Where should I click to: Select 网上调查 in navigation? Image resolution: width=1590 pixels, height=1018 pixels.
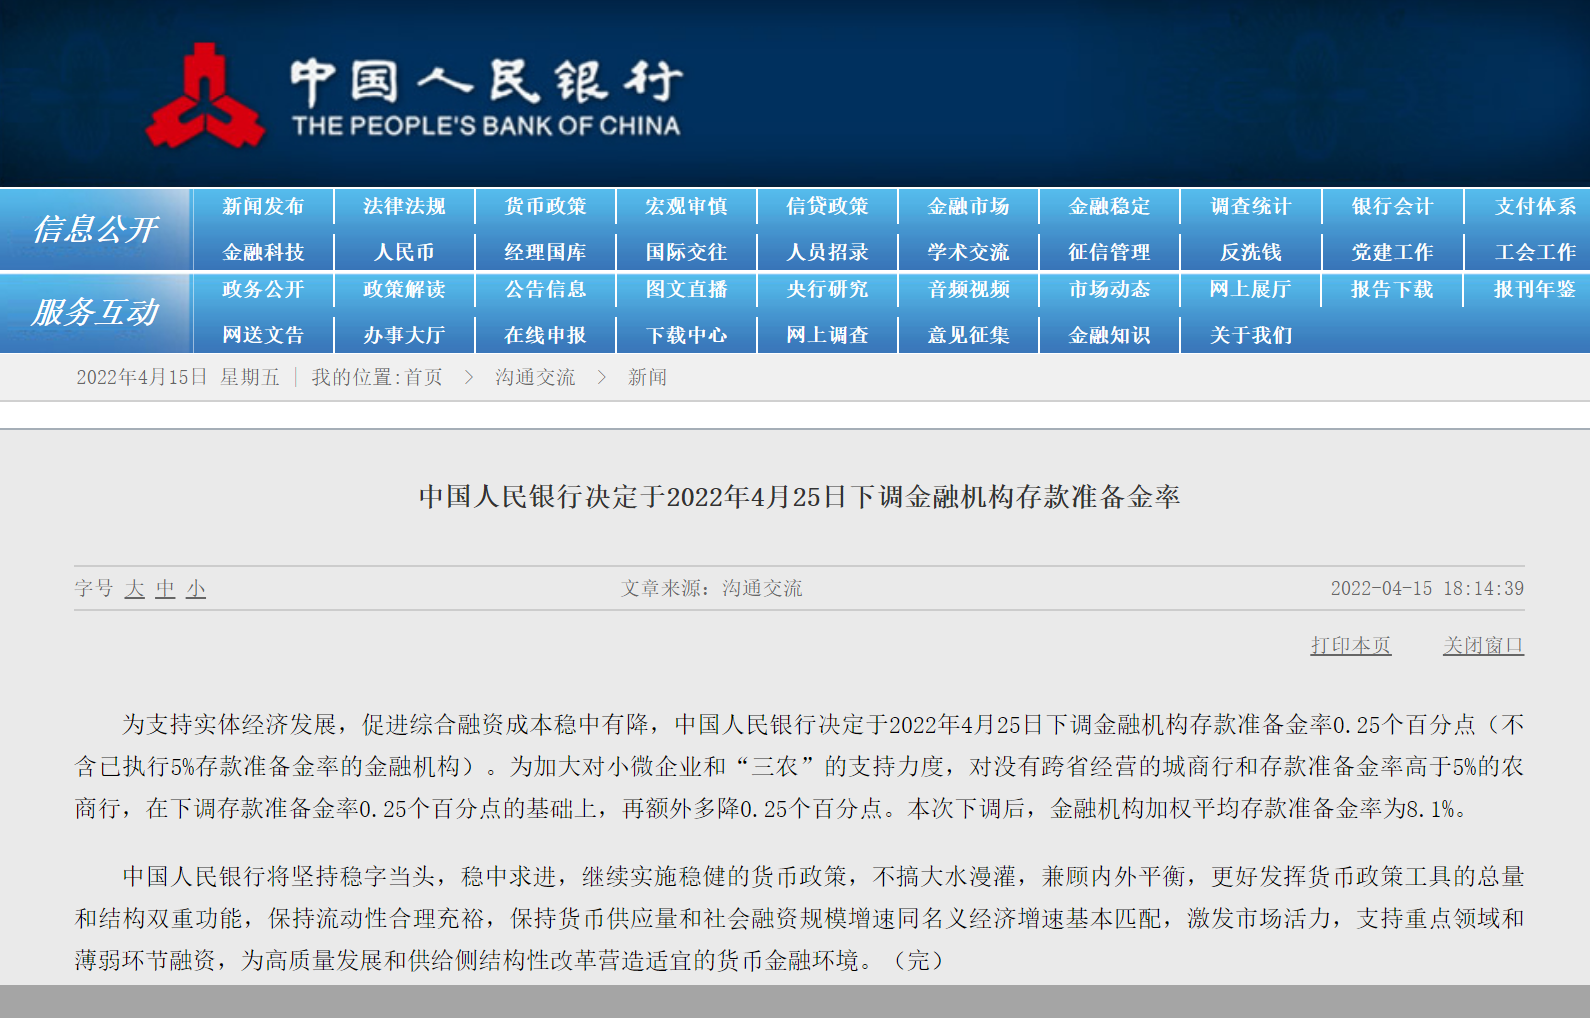point(827,335)
